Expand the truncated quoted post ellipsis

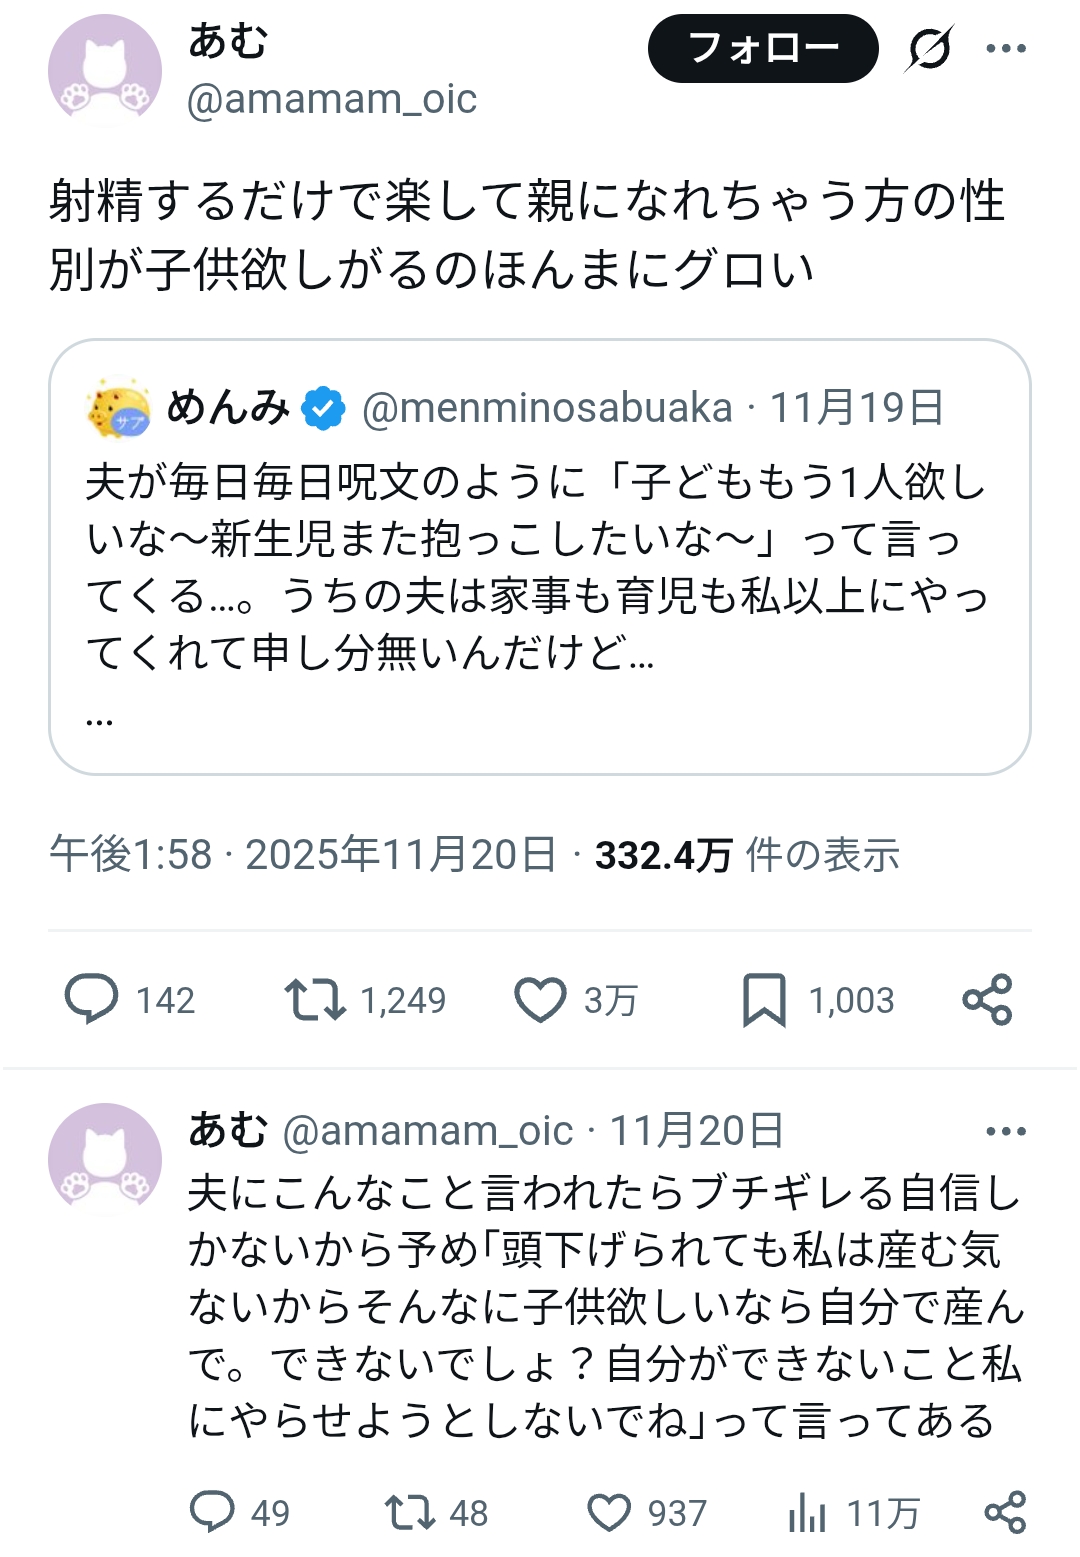(100, 718)
